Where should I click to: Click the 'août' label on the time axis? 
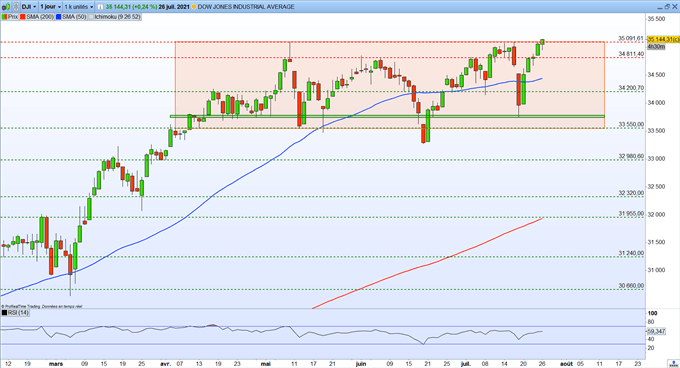pyautogui.click(x=566, y=364)
